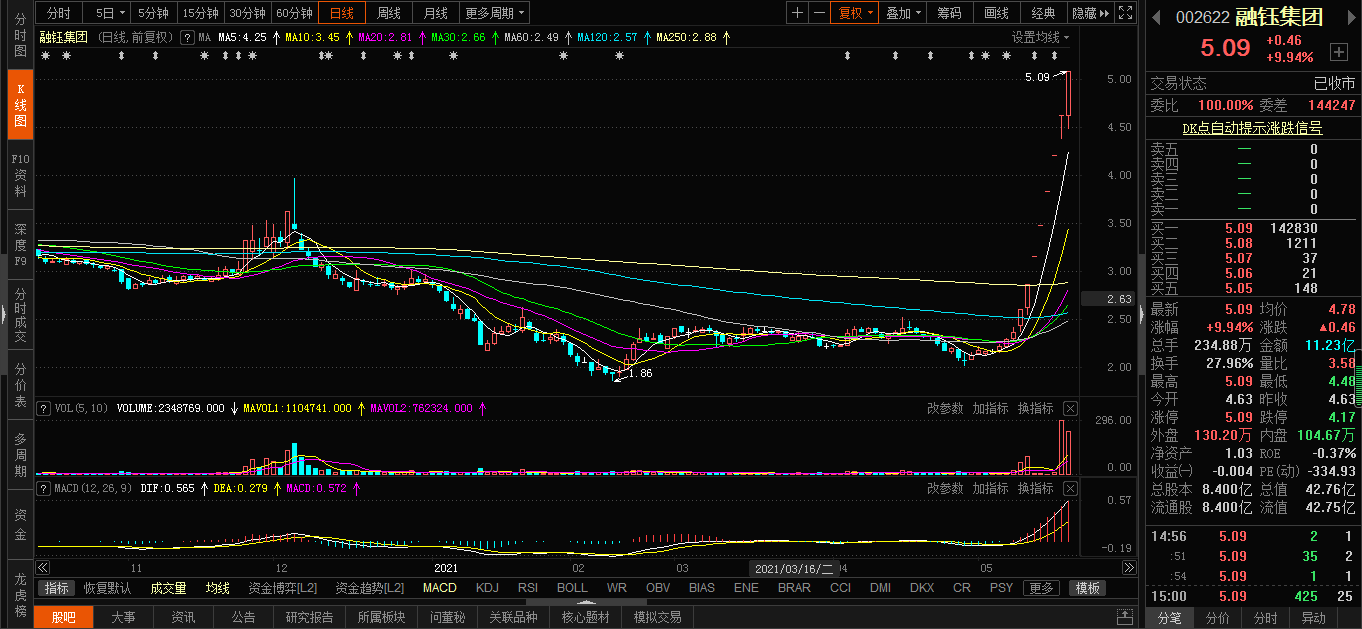This screenshot has height=629, width=1362.
Task: Go to next stock with right arrow
Action: (x=1350, y=18)
